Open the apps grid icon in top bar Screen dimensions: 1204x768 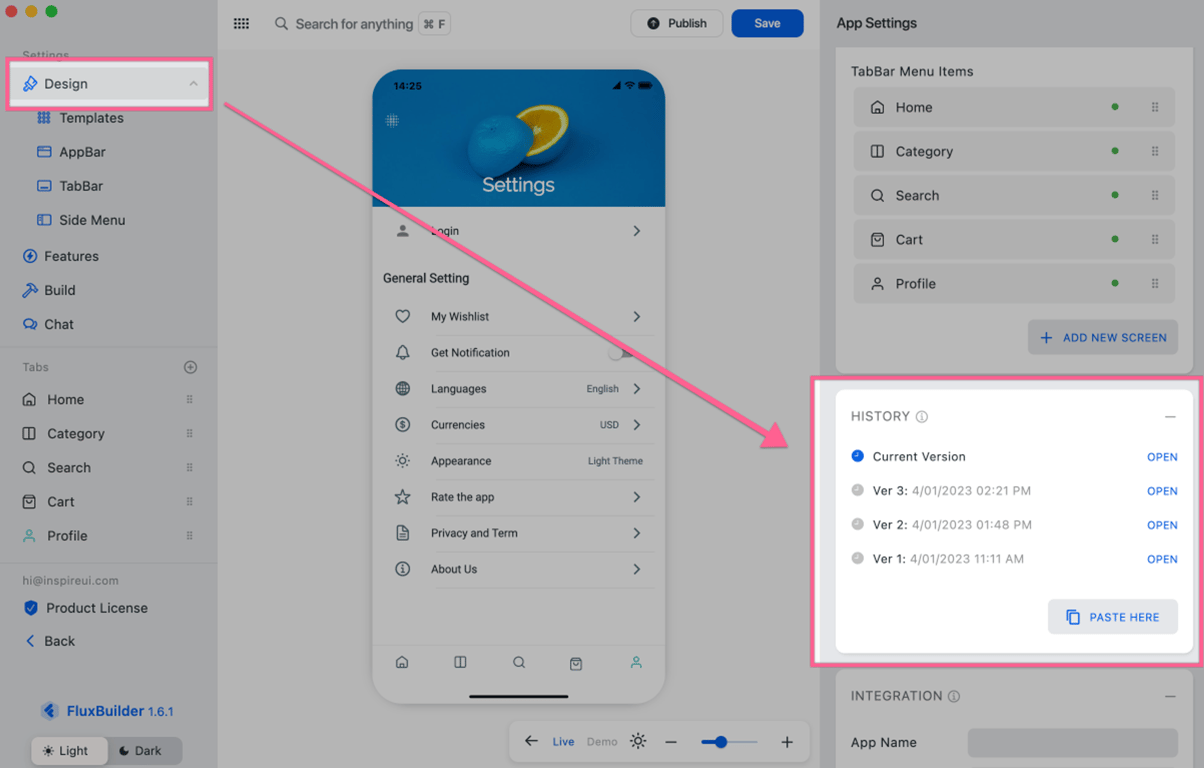(x=241, y=23)
